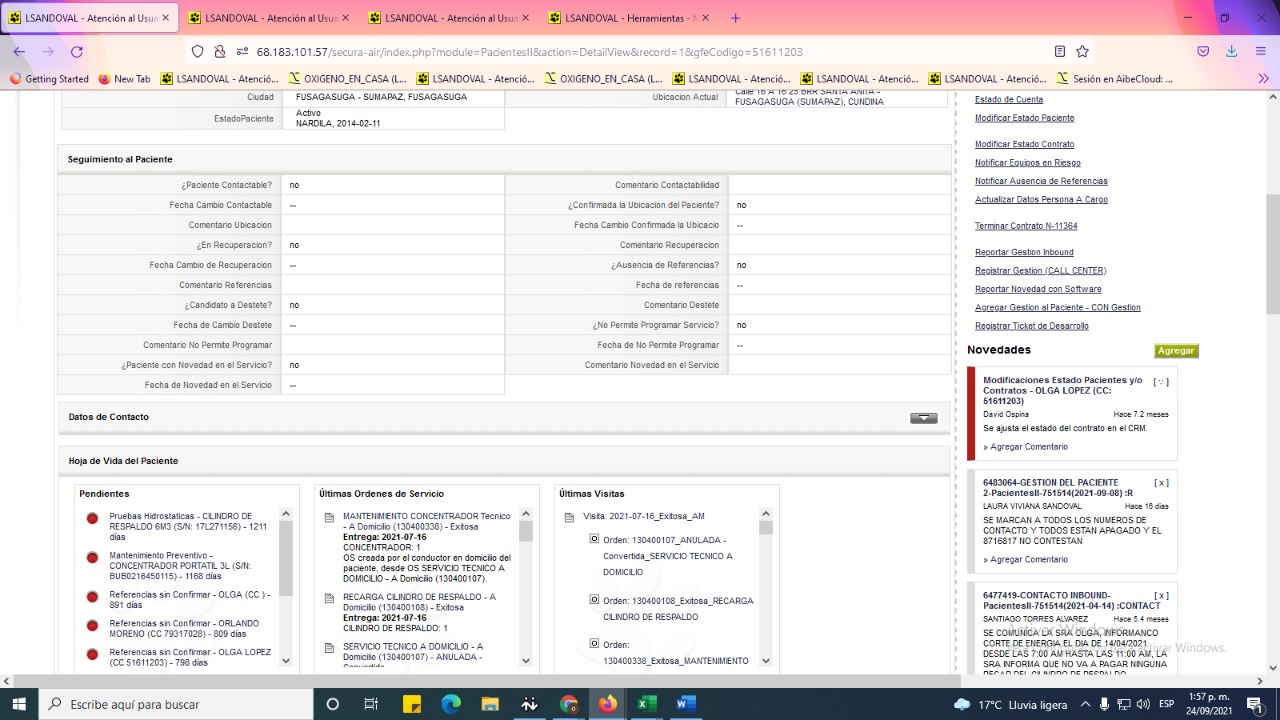Click the URL address field

(x=640, y=51)
